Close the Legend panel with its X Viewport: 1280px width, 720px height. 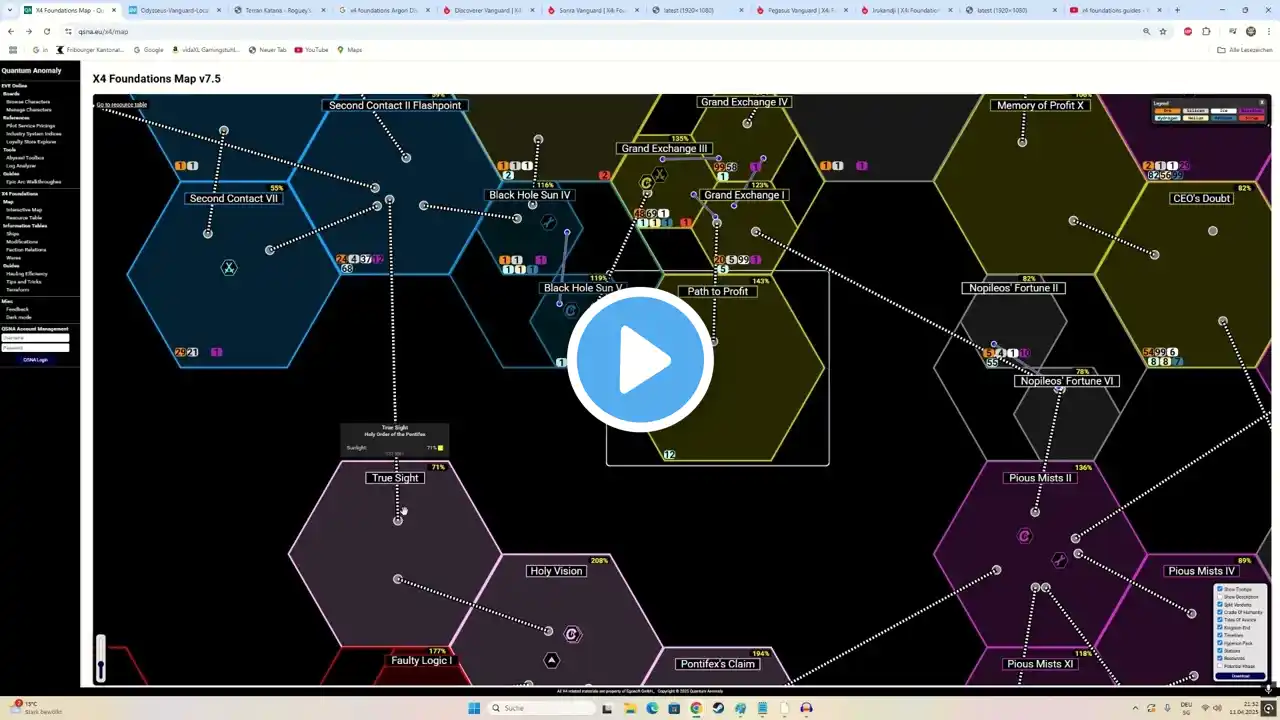[1262, 102]
